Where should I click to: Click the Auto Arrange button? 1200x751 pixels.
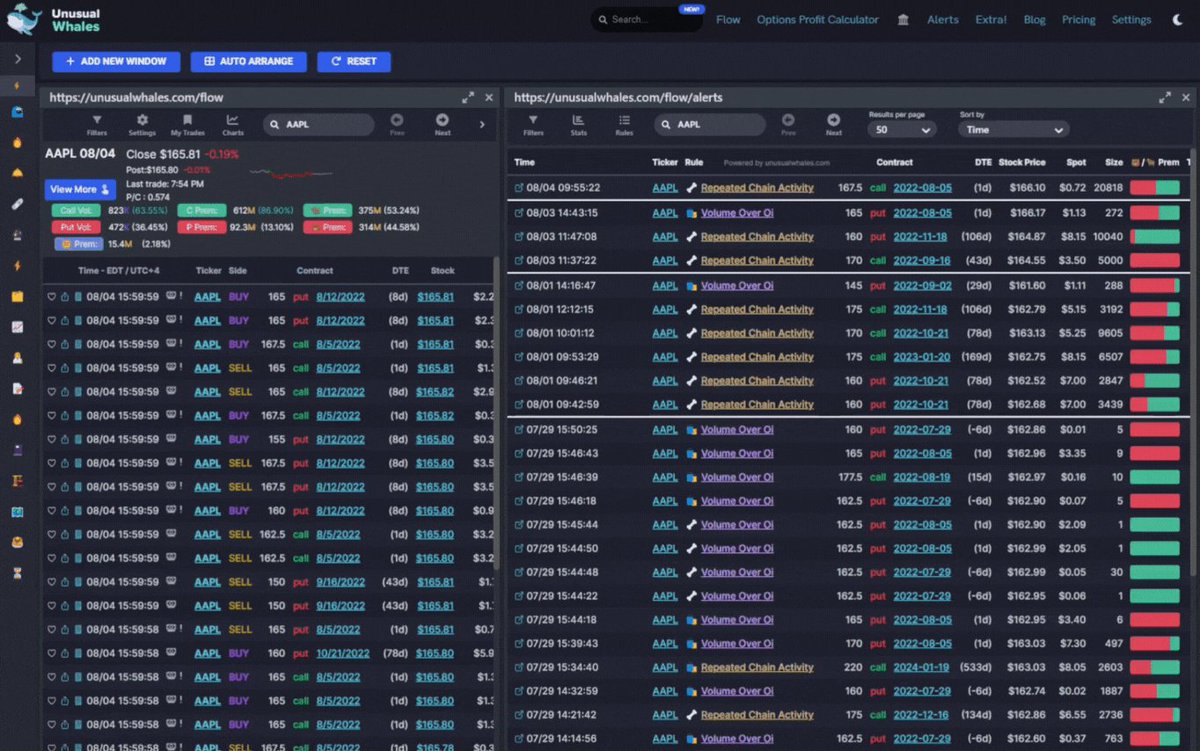pos(248,61)
